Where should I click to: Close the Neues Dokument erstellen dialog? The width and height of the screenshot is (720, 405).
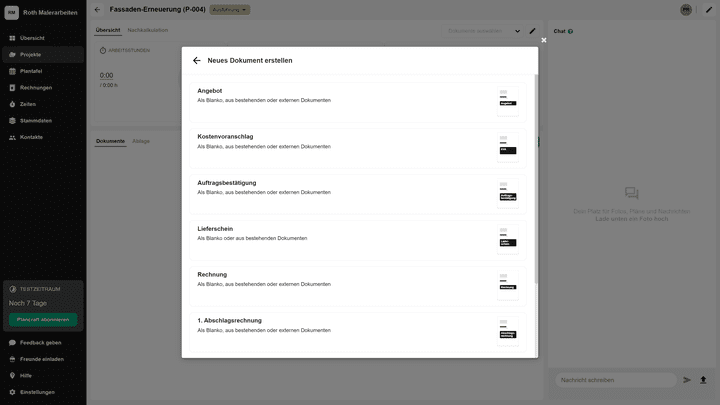tap(544, 41)
